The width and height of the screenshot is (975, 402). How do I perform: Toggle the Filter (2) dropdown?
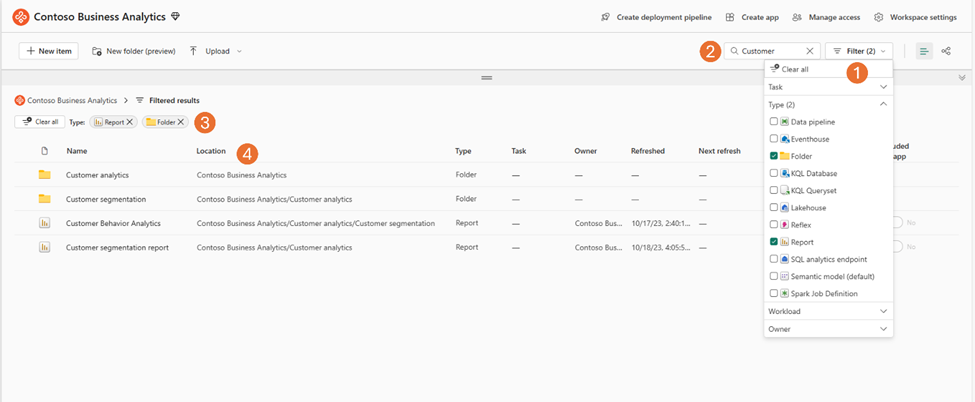(x=859, y=51)
